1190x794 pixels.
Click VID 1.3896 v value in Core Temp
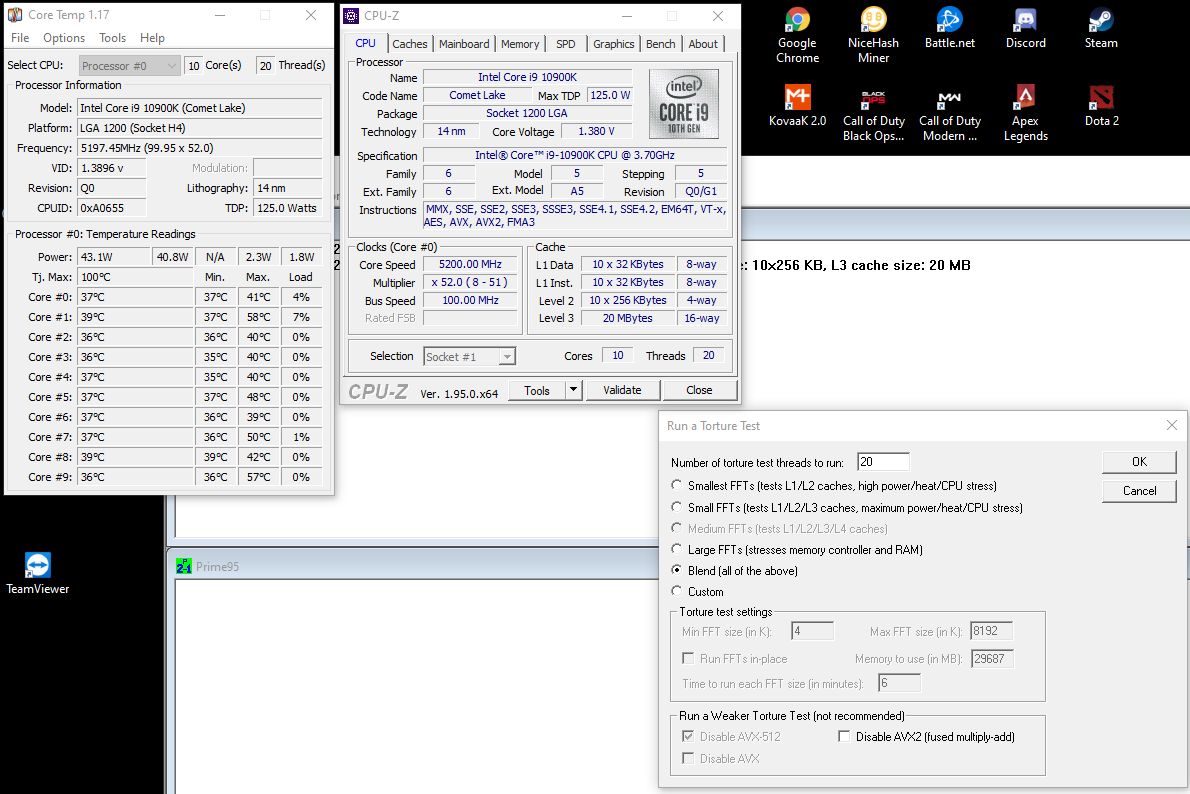pyautogui.click(x=112, y=168)
